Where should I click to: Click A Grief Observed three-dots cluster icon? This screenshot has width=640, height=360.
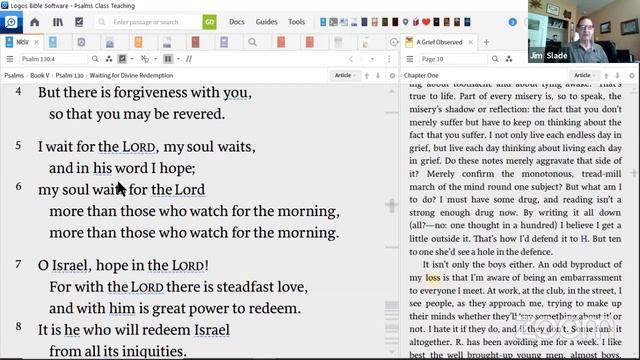point(509,59)
